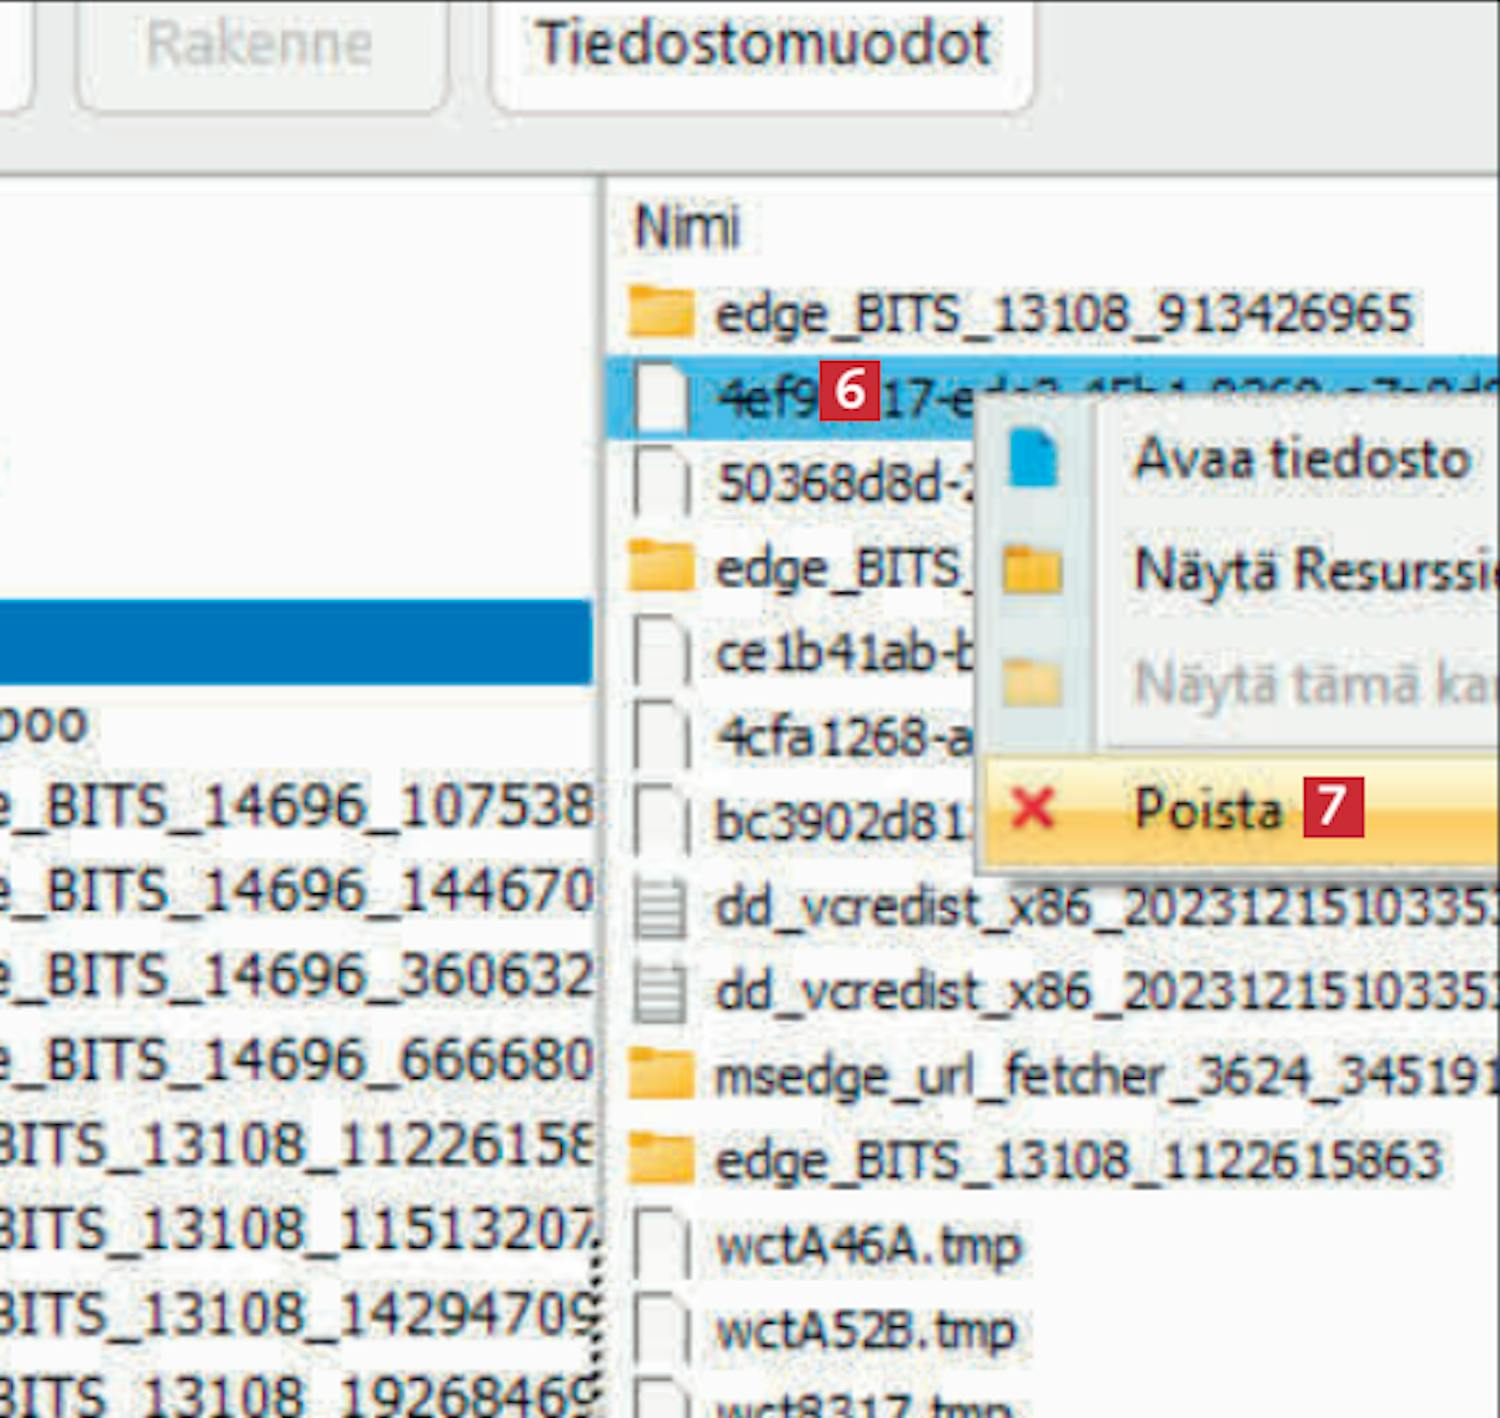Click the Näytä Resurssi folder icon
Screen dimensions: 1500x1418
(1032, 571)
